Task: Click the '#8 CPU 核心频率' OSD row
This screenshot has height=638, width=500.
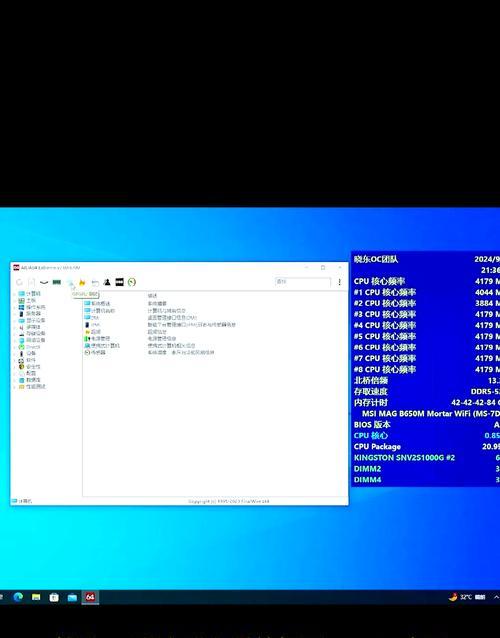Action: [426, 369]
